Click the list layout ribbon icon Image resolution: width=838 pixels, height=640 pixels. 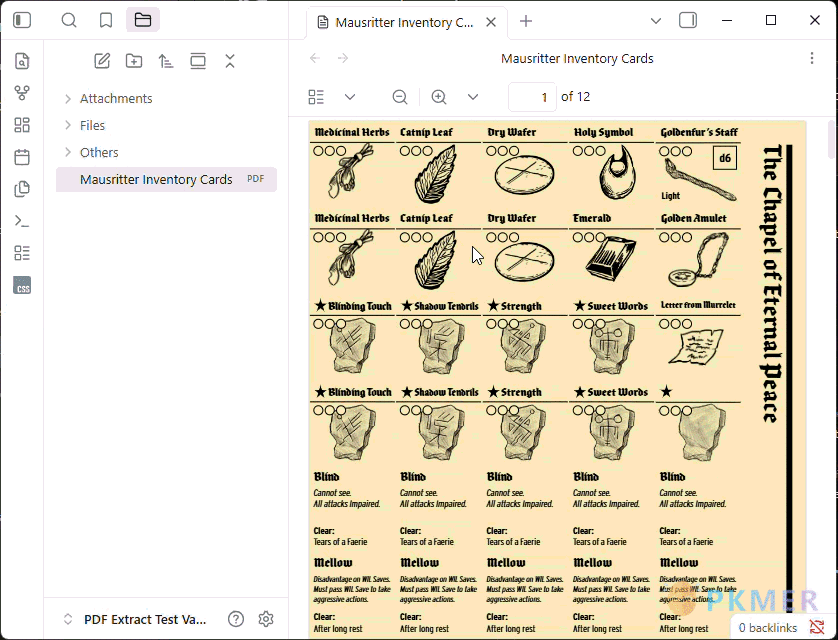[x=22, y=253]
